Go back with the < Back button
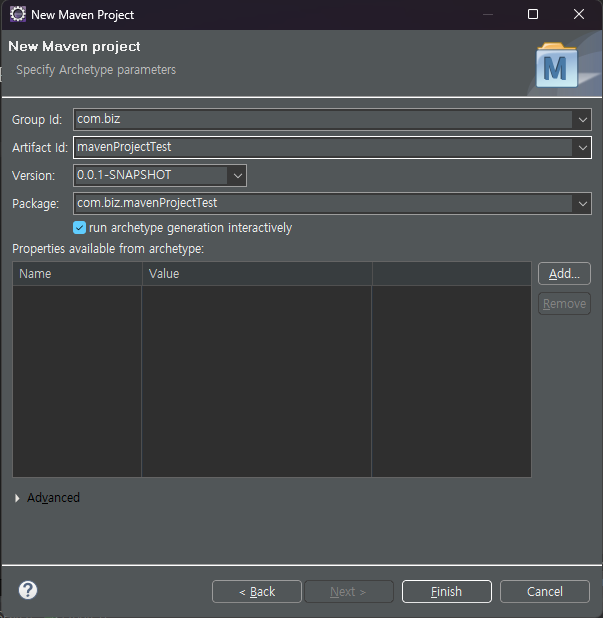The height and width of the screenshot is (618, 603). click(x=257, y=592)
